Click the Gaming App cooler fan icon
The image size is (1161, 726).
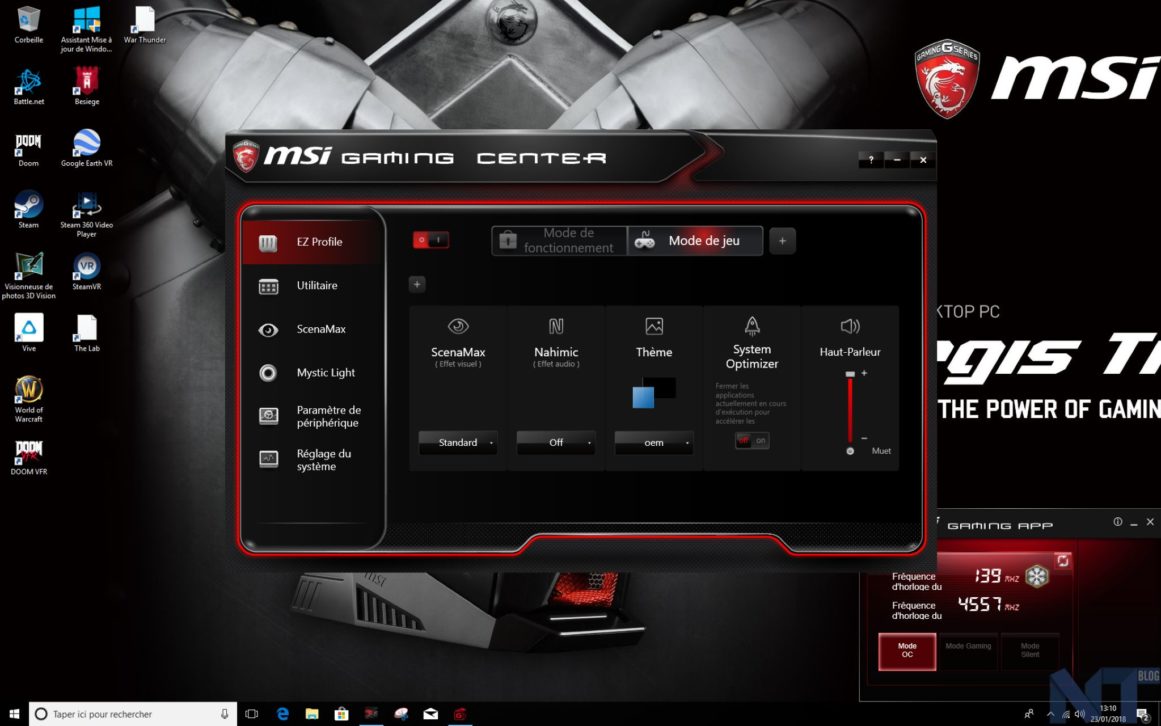[1037, 577]
